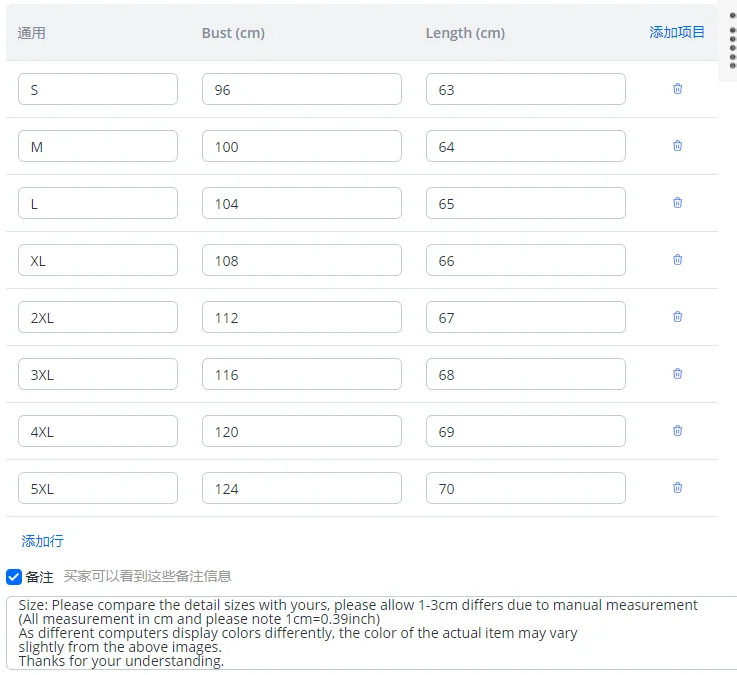Edit the S size name field

pyautogui.click(x=98, y=89)
